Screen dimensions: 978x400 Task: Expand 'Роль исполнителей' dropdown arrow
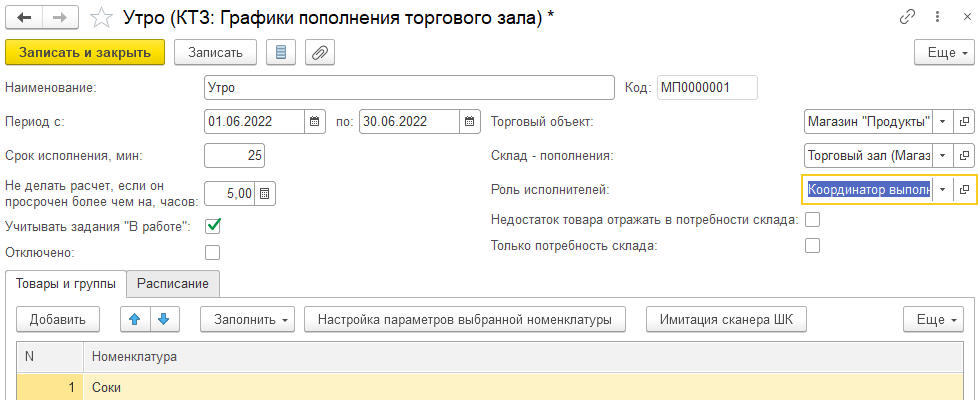coord(942,189)
